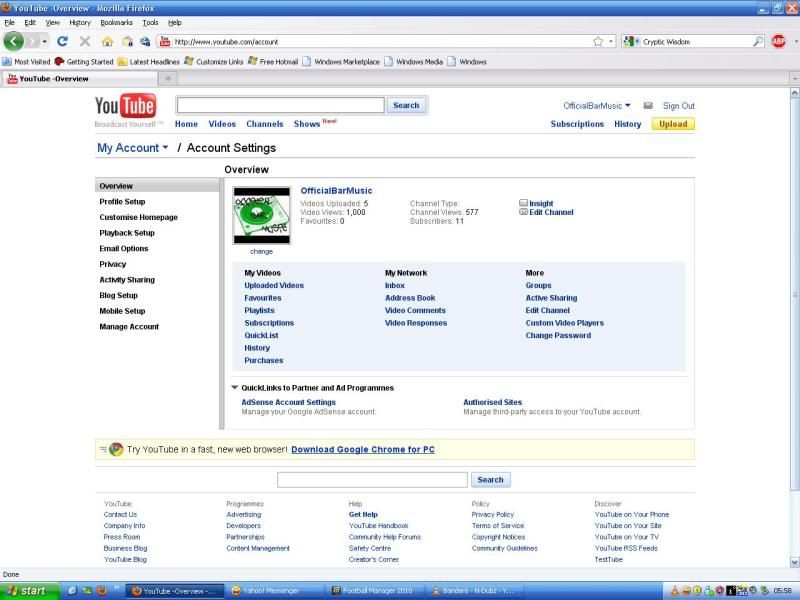Click the Windows Start button
Screen dimensions: 800x600
coord(30,591)
